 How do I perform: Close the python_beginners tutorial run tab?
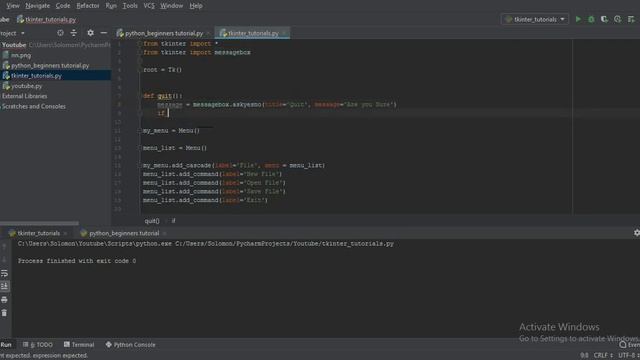(164, 233)
